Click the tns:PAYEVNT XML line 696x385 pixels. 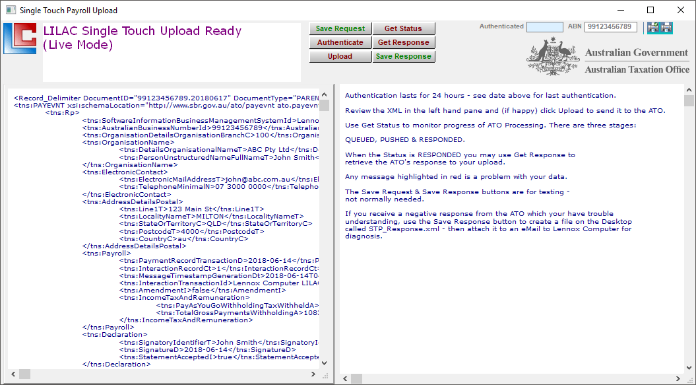[166, 106]
